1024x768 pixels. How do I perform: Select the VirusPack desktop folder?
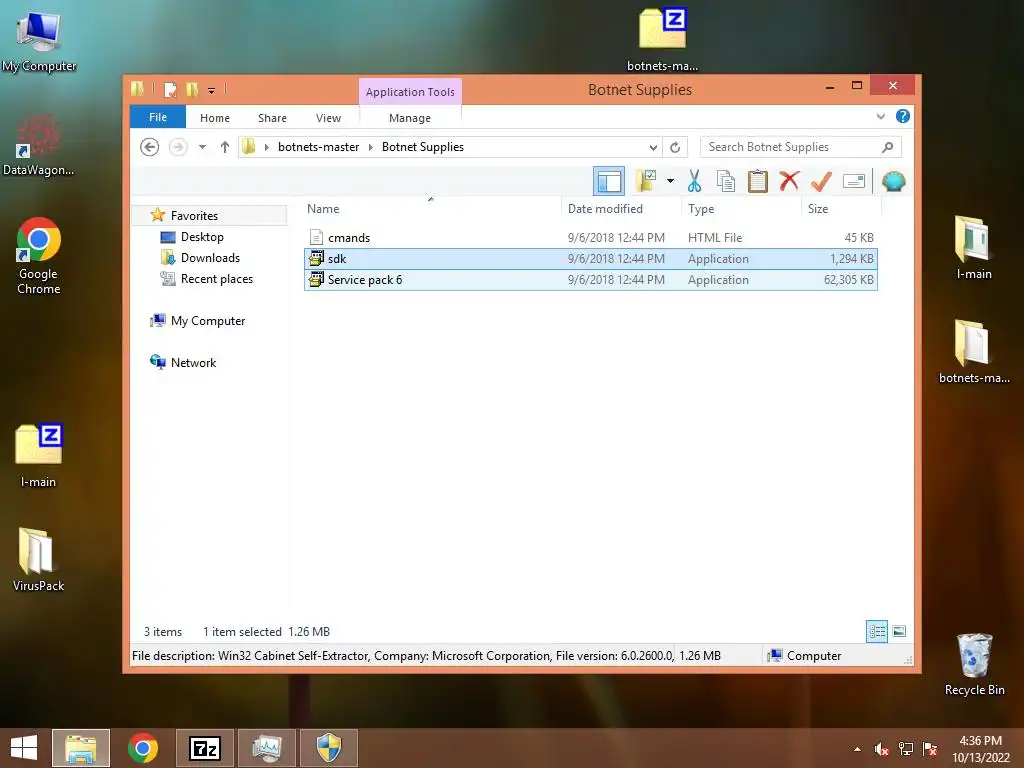click(39, 560)
